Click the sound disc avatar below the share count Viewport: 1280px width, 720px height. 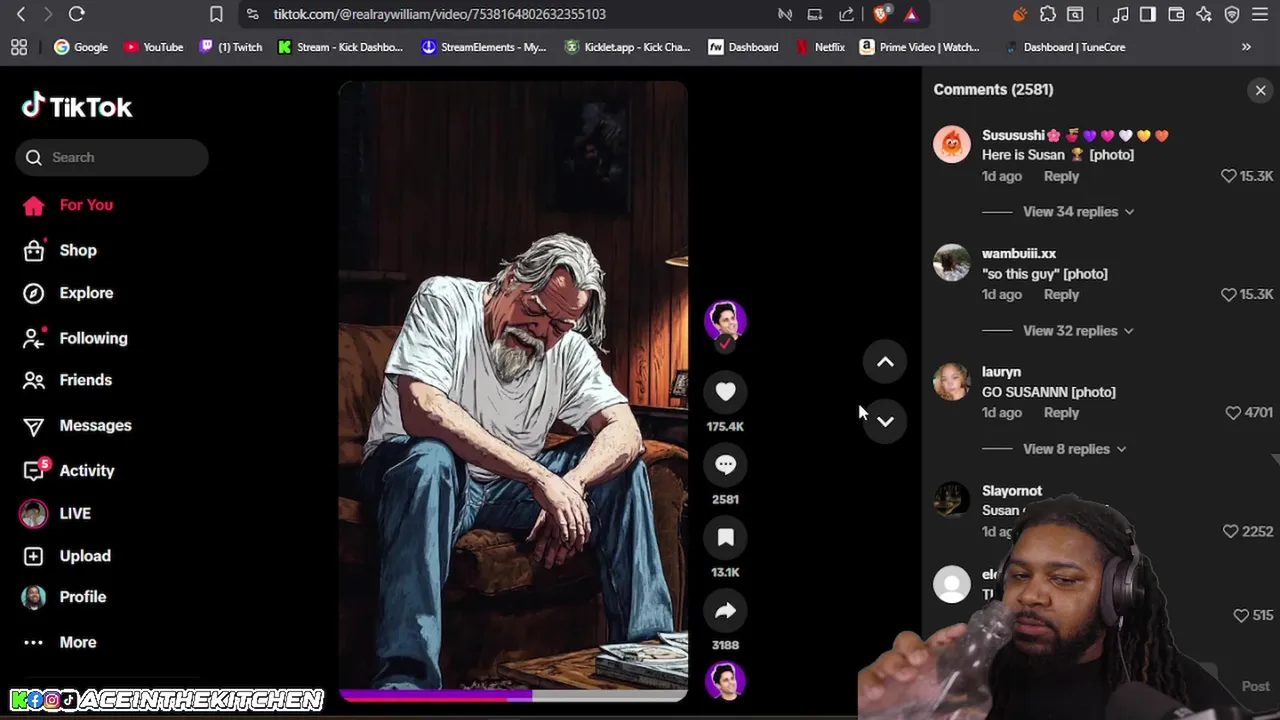point(725,680)
